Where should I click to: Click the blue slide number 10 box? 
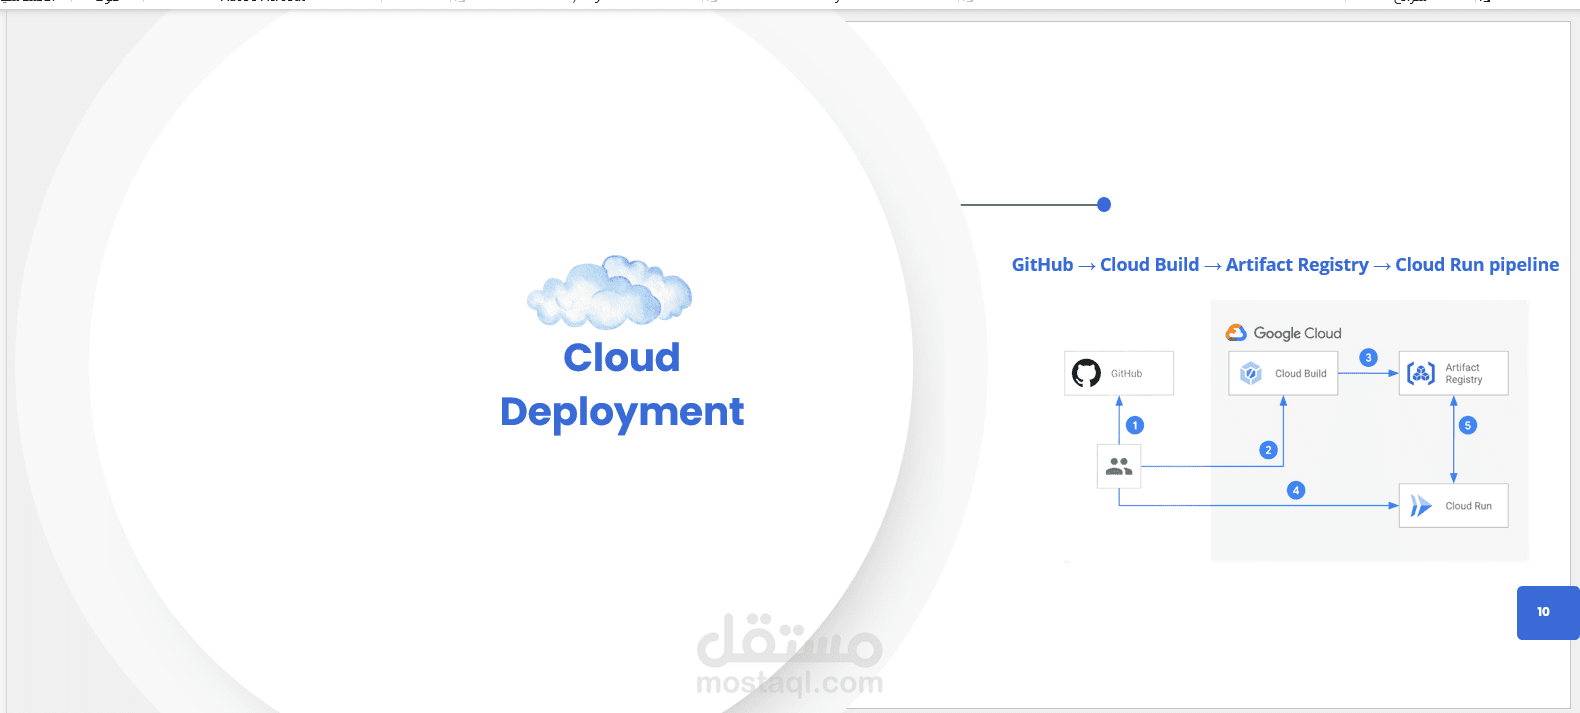1548,612
